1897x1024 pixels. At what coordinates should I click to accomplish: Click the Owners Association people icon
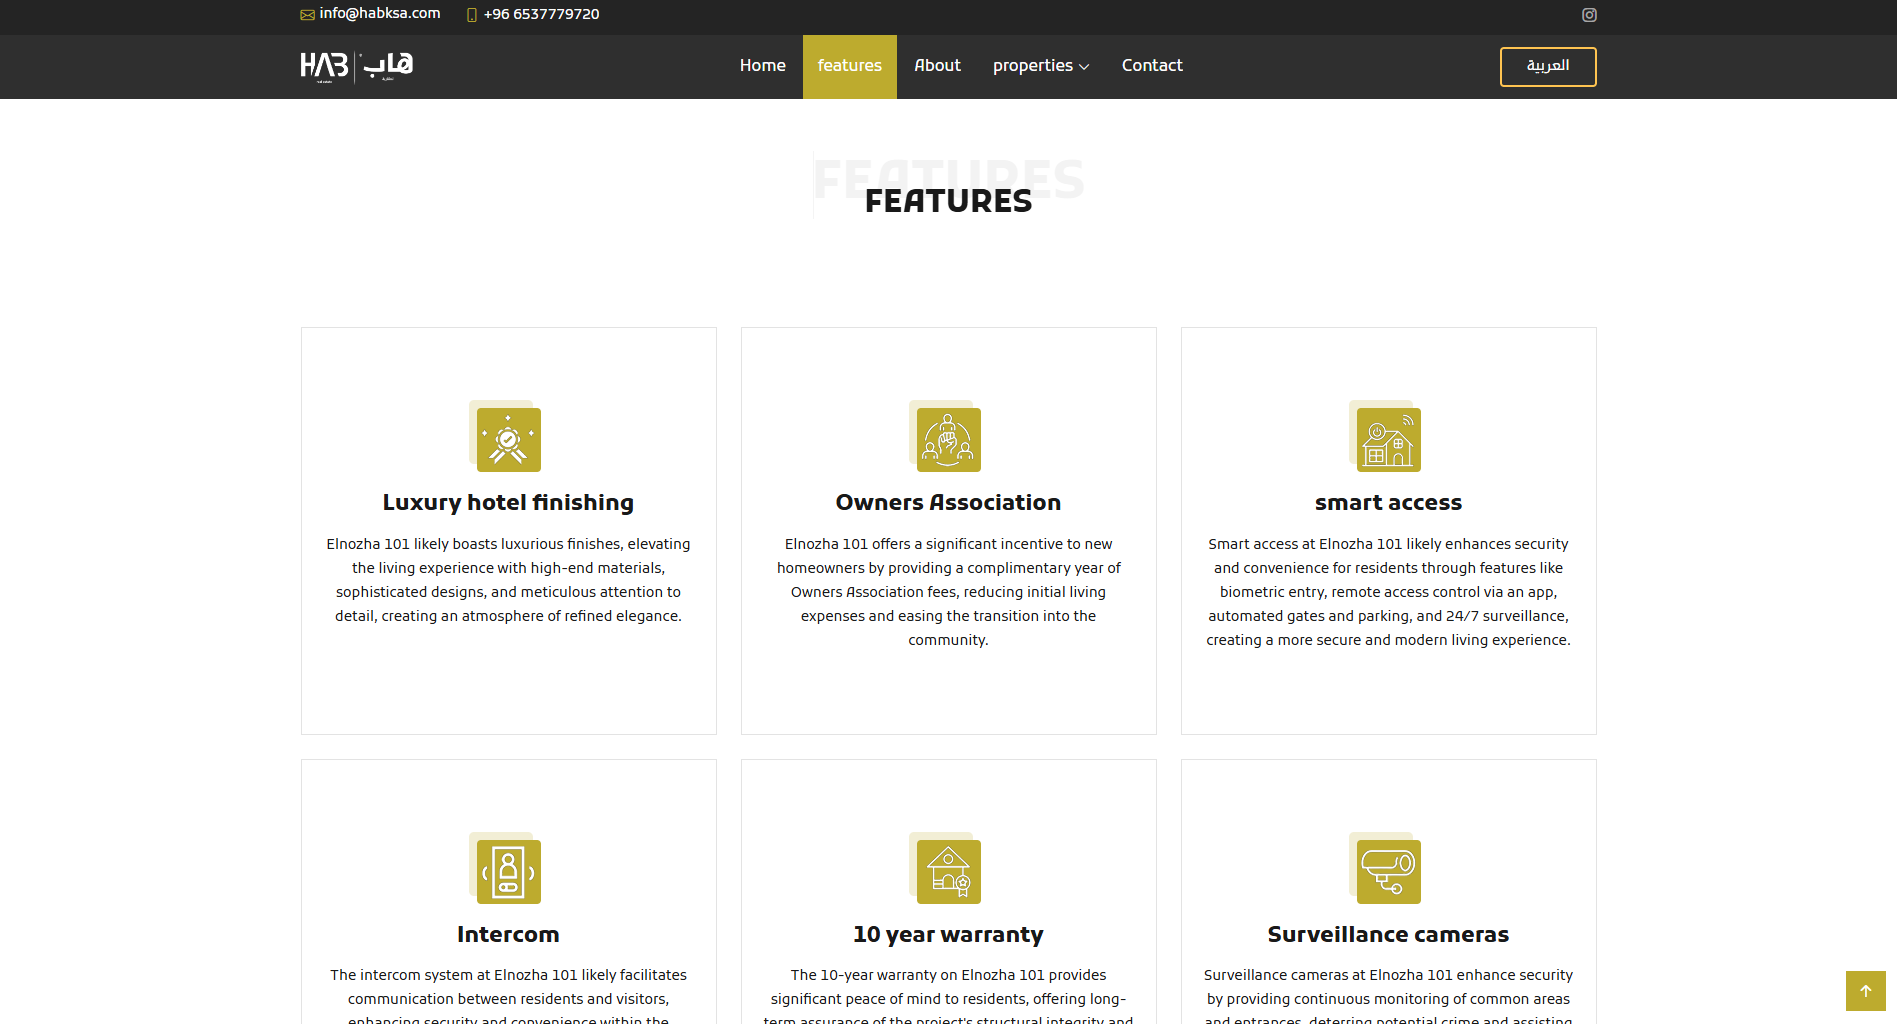[x=948, y=439]
